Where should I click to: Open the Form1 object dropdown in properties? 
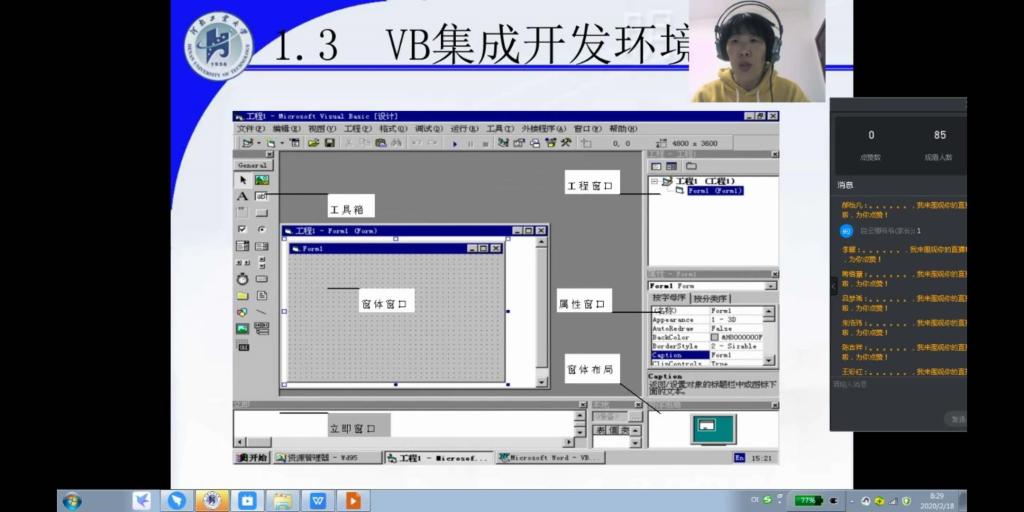771,286
